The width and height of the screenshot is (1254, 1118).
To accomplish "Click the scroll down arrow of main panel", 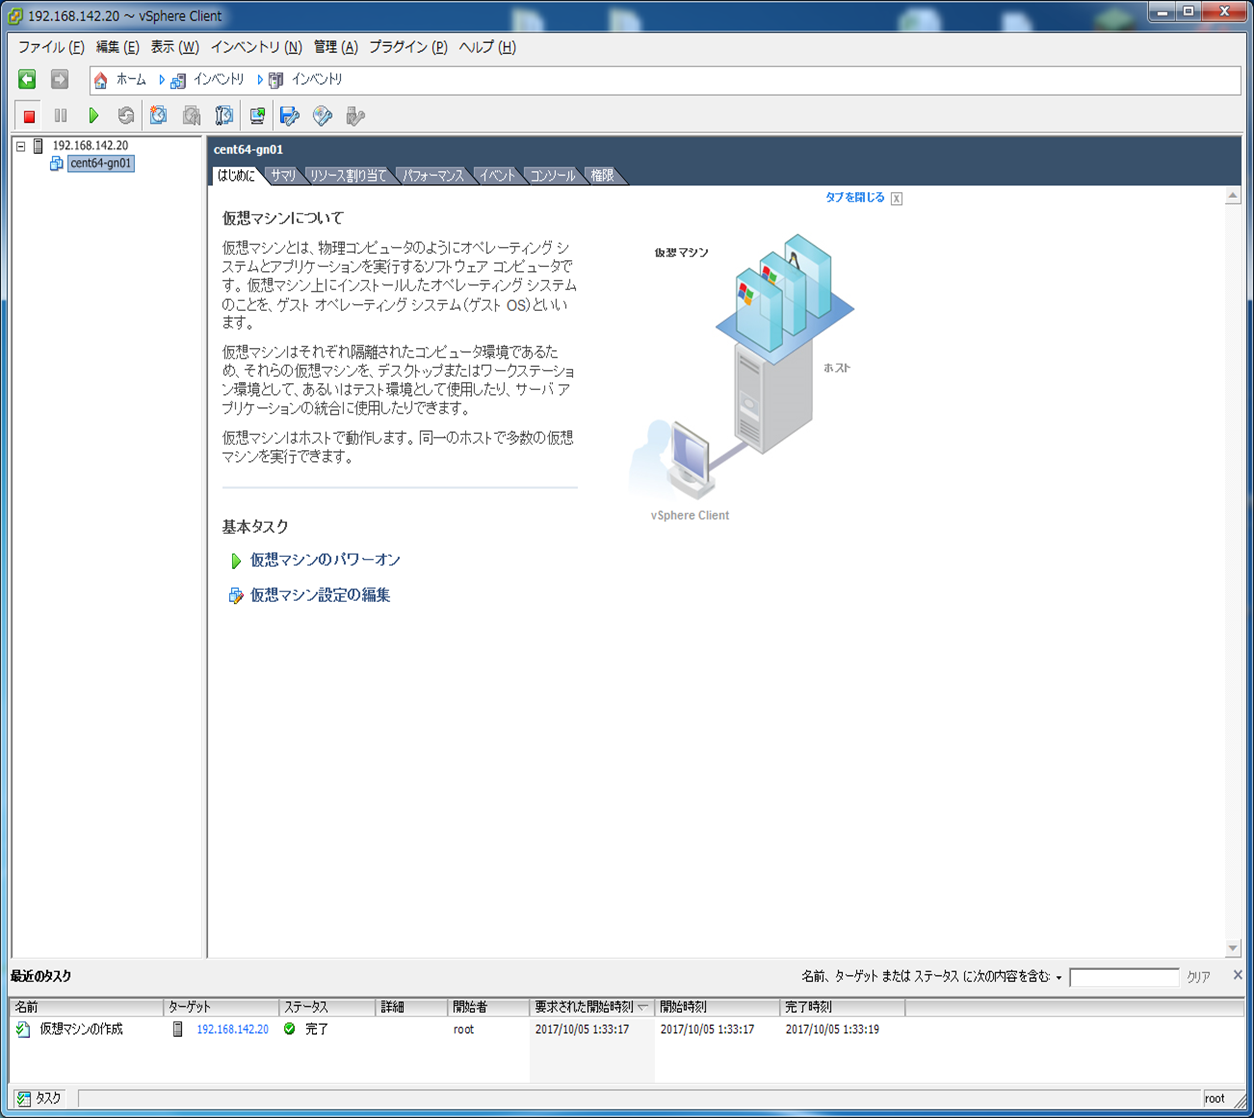I will [1233, 948].
